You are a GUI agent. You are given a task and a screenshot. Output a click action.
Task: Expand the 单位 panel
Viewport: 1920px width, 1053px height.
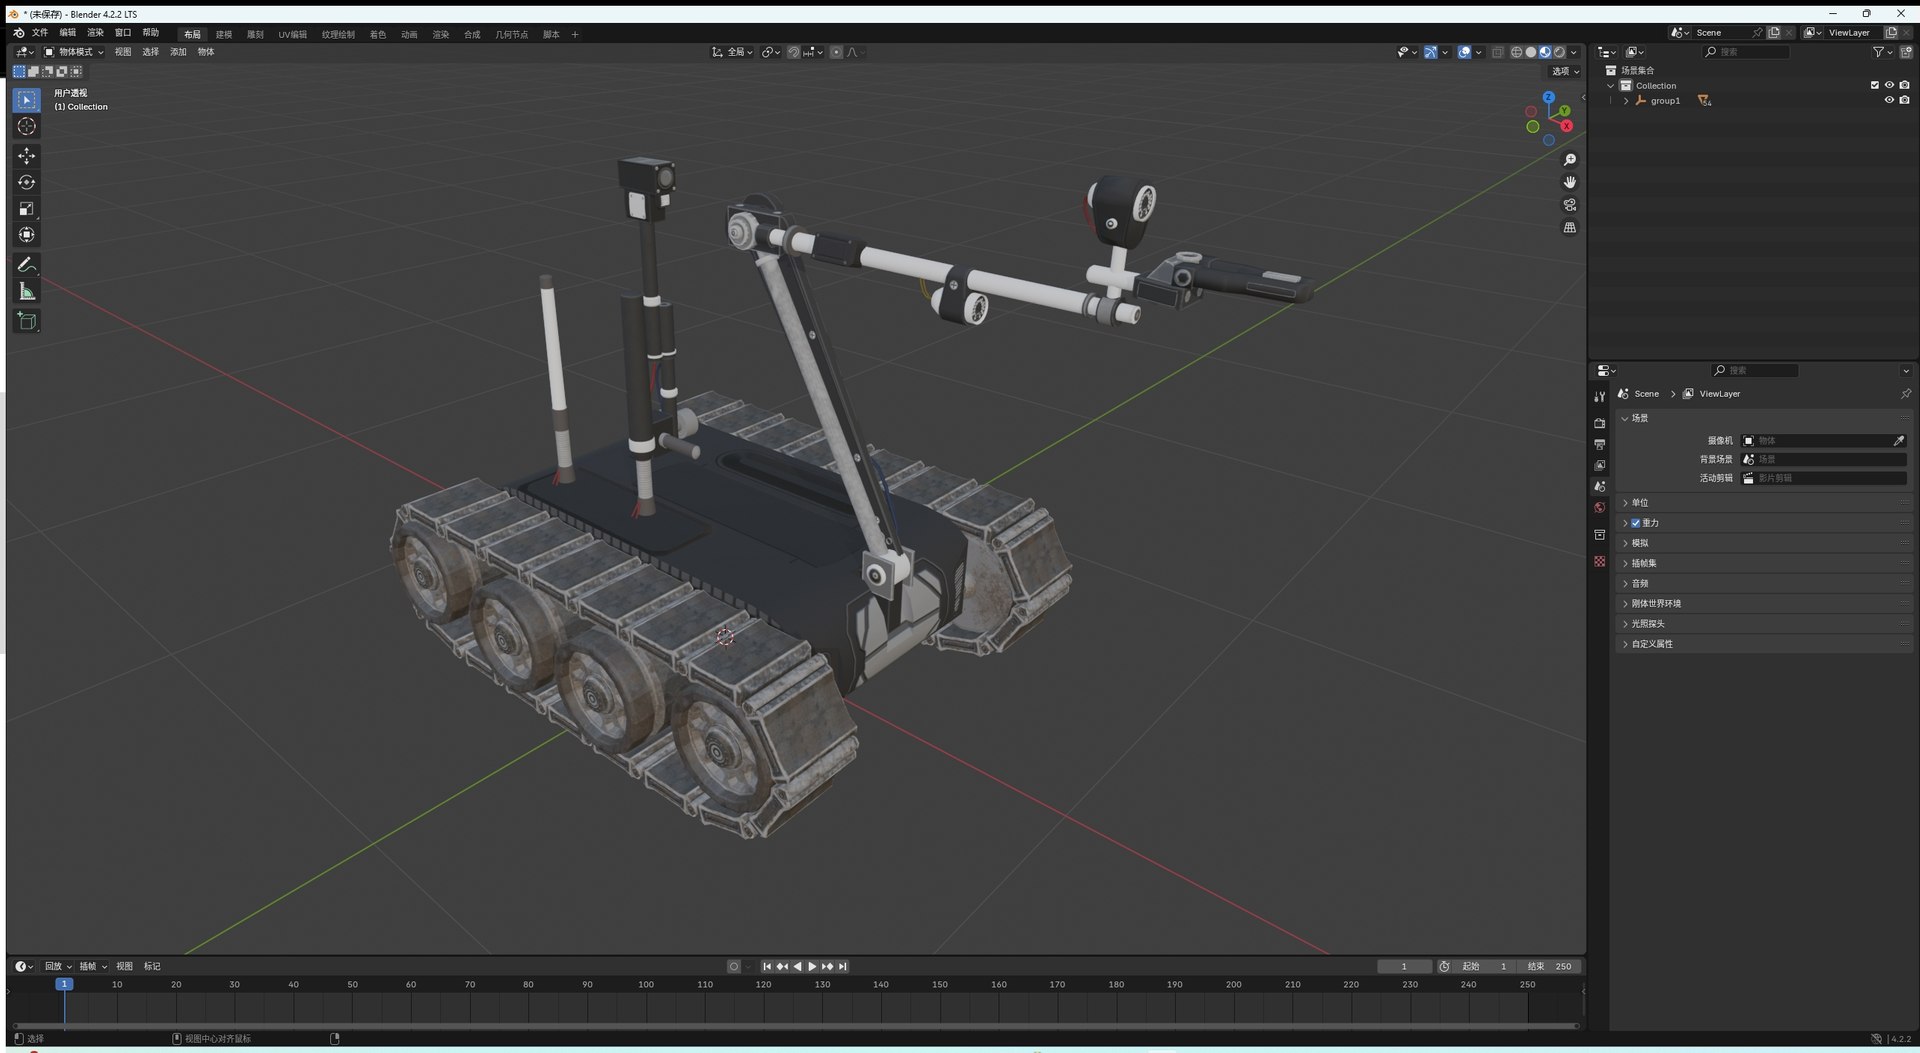1763,503
